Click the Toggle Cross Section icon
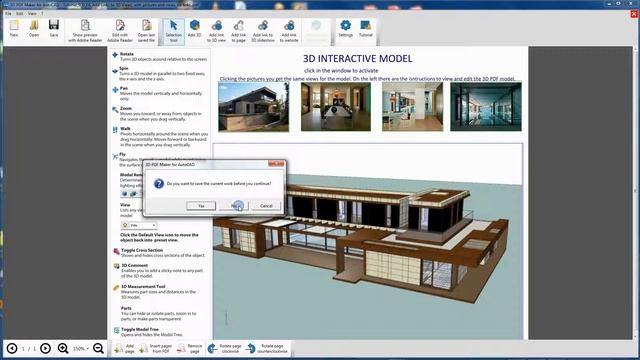The image size is (640, 360). (116, 251)
